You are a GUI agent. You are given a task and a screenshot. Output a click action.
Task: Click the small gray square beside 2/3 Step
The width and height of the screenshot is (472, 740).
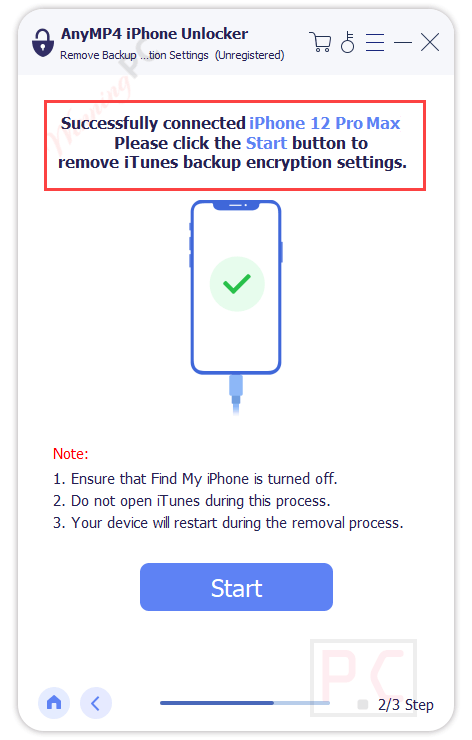(x=363, y=705)
